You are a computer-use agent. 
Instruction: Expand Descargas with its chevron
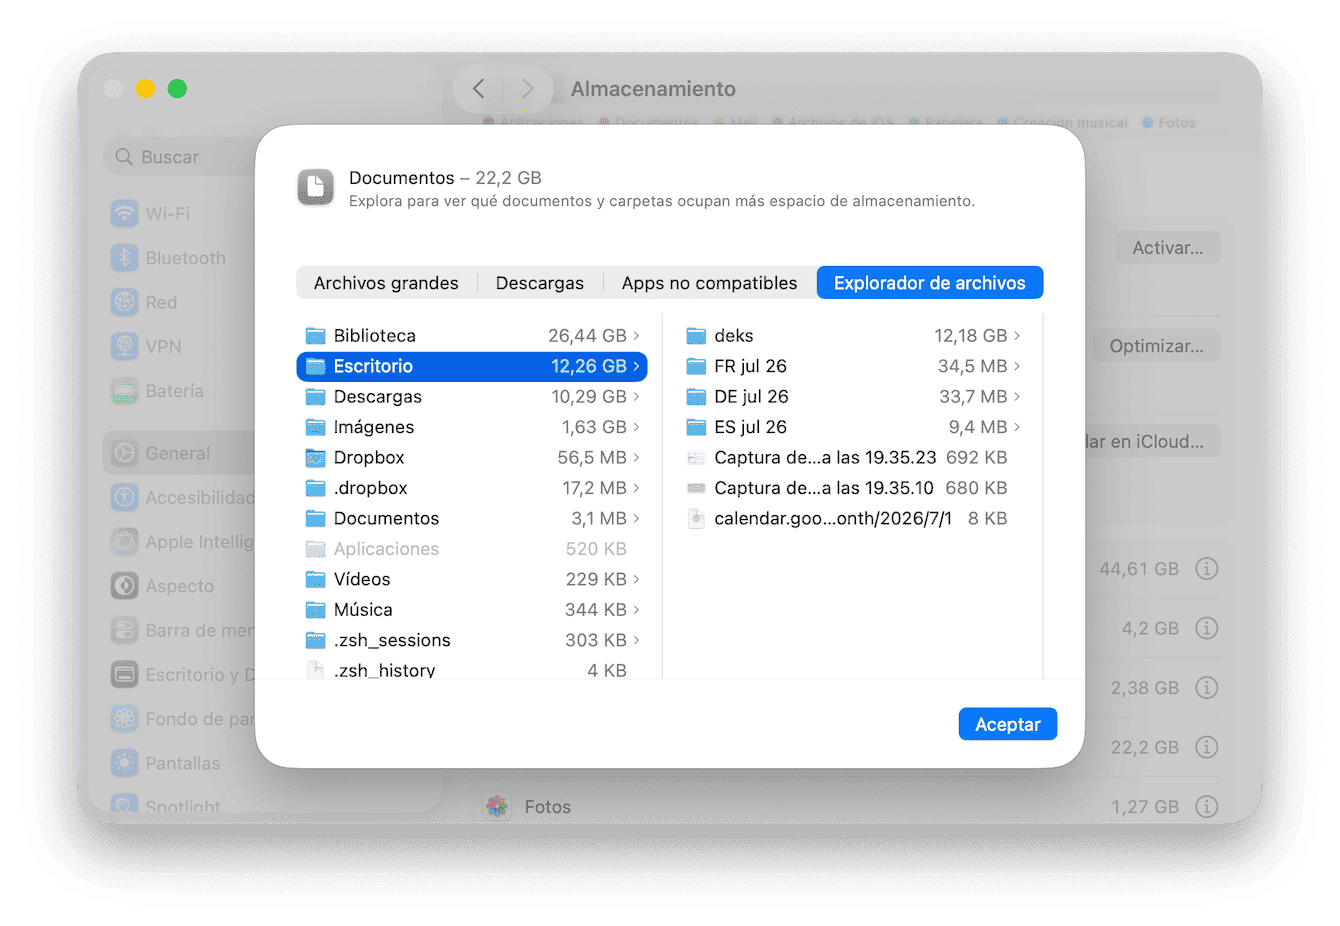pyautogui.click(x=636, y=397)
